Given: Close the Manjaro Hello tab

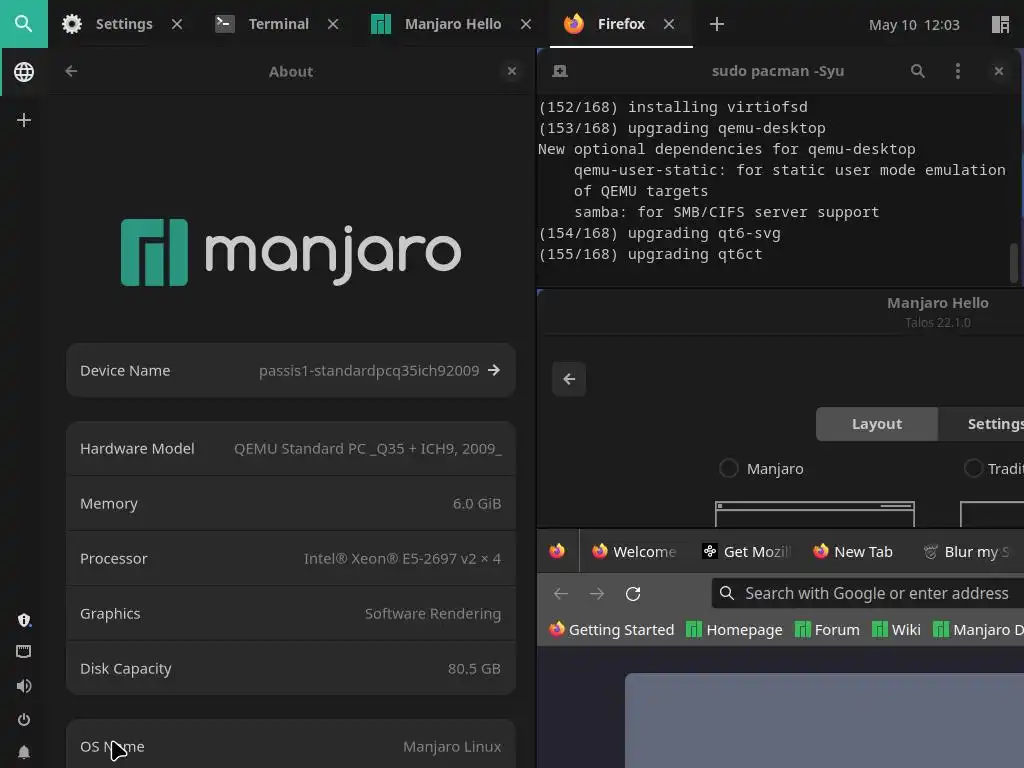Looking at the screenshot, I should point(526,24).
